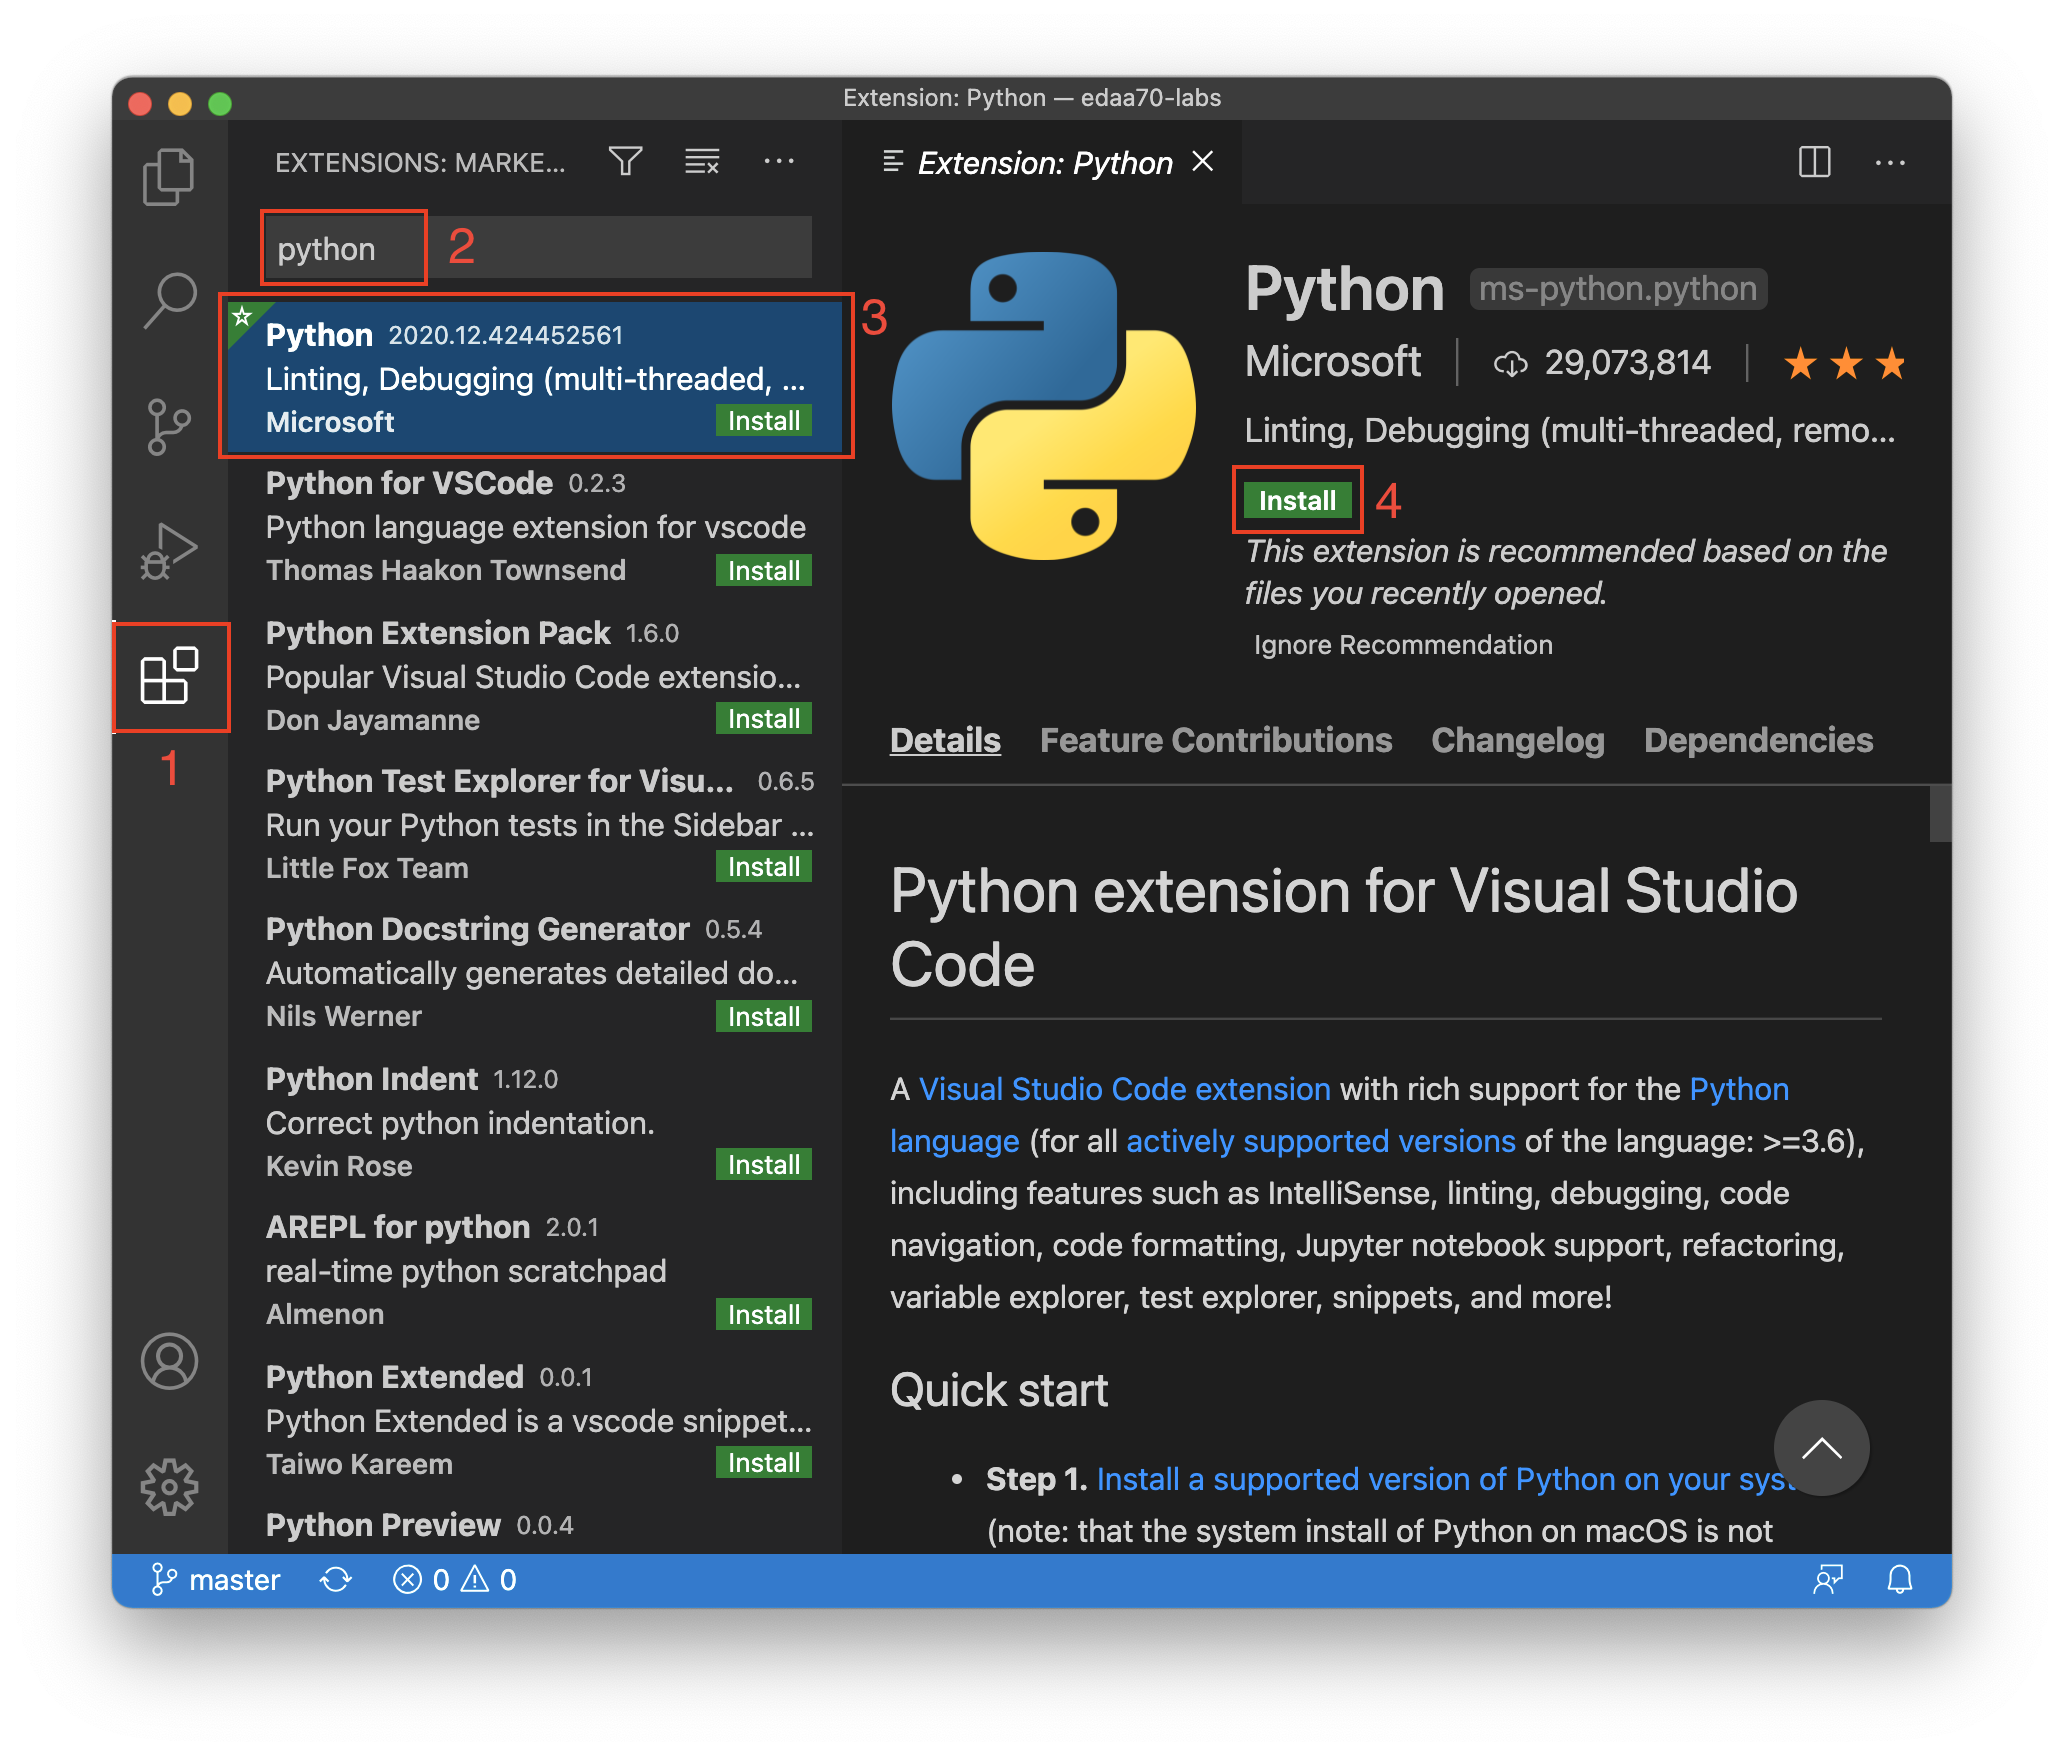
Task: Click the EXTENSIONS: MARKE... panel title
Action: 420,163
